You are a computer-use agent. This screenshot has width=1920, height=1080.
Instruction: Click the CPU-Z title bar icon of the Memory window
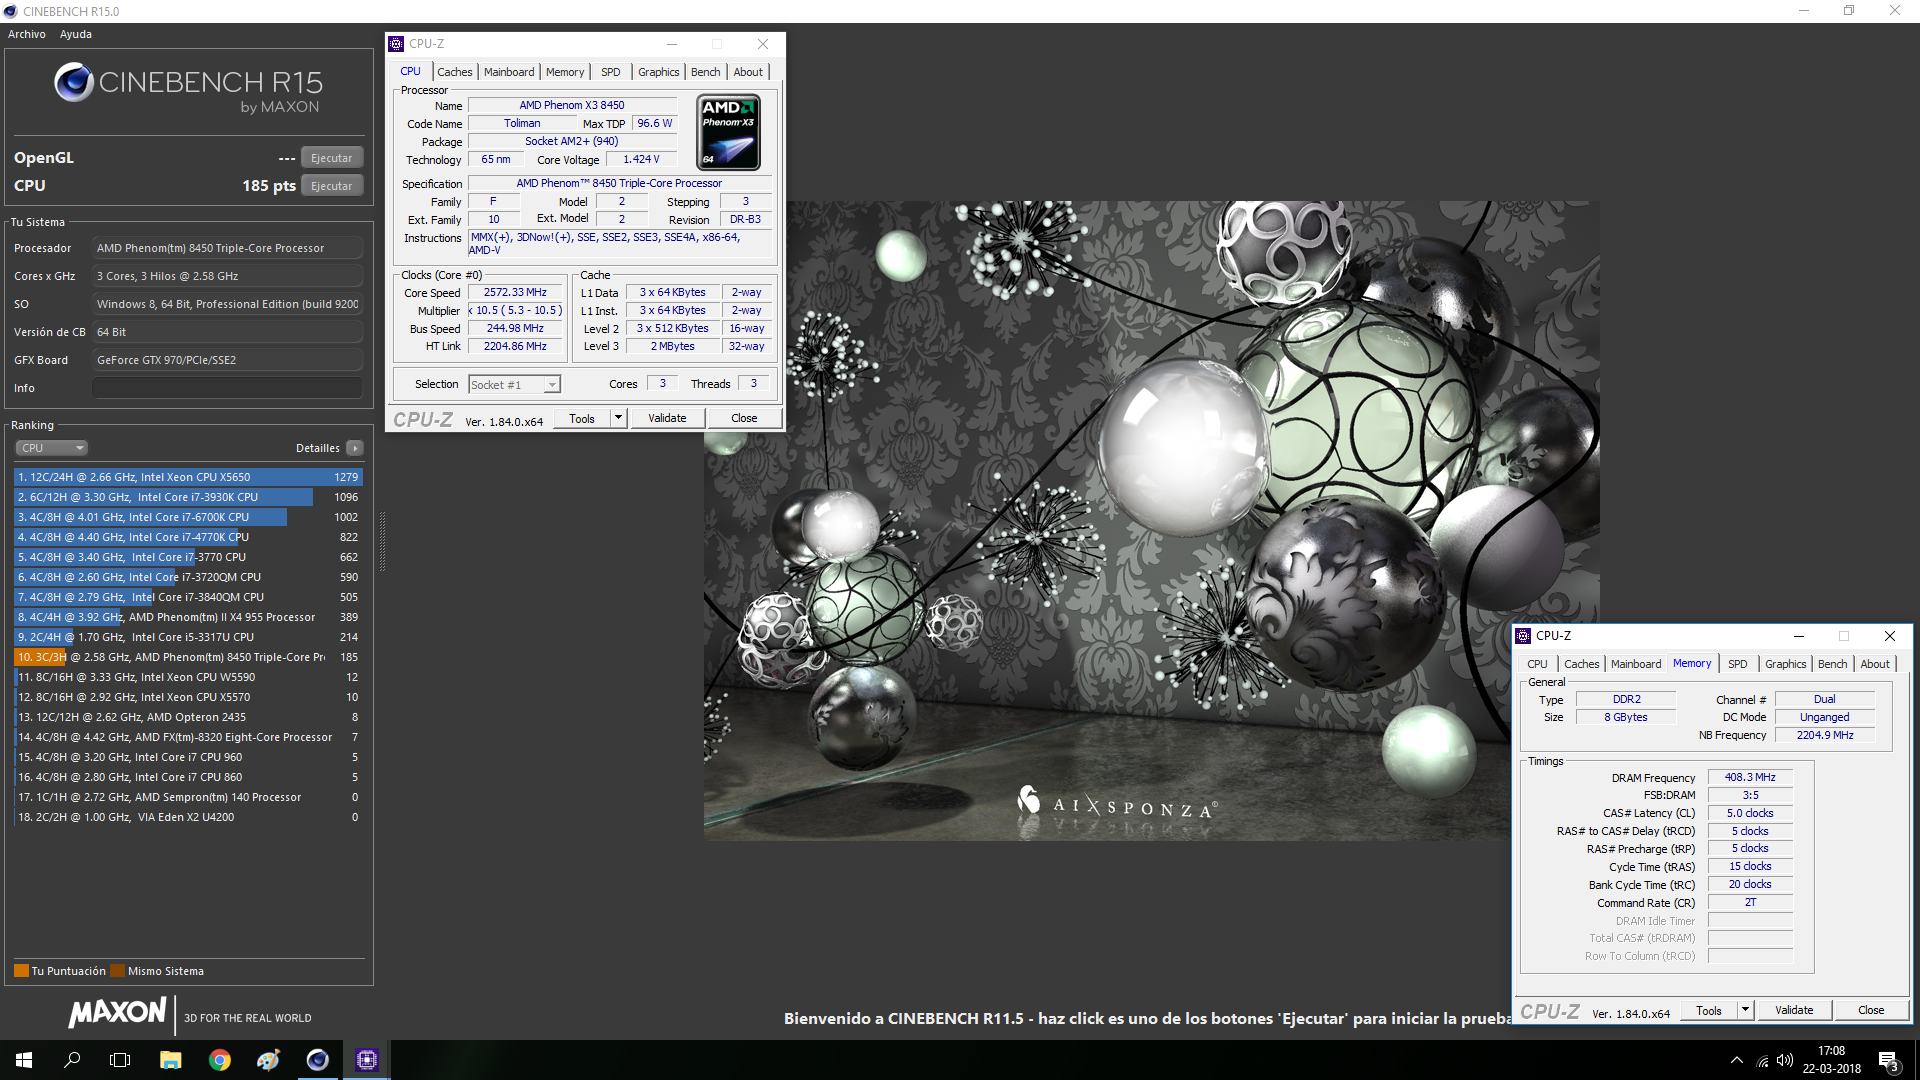pos(1523,636)
